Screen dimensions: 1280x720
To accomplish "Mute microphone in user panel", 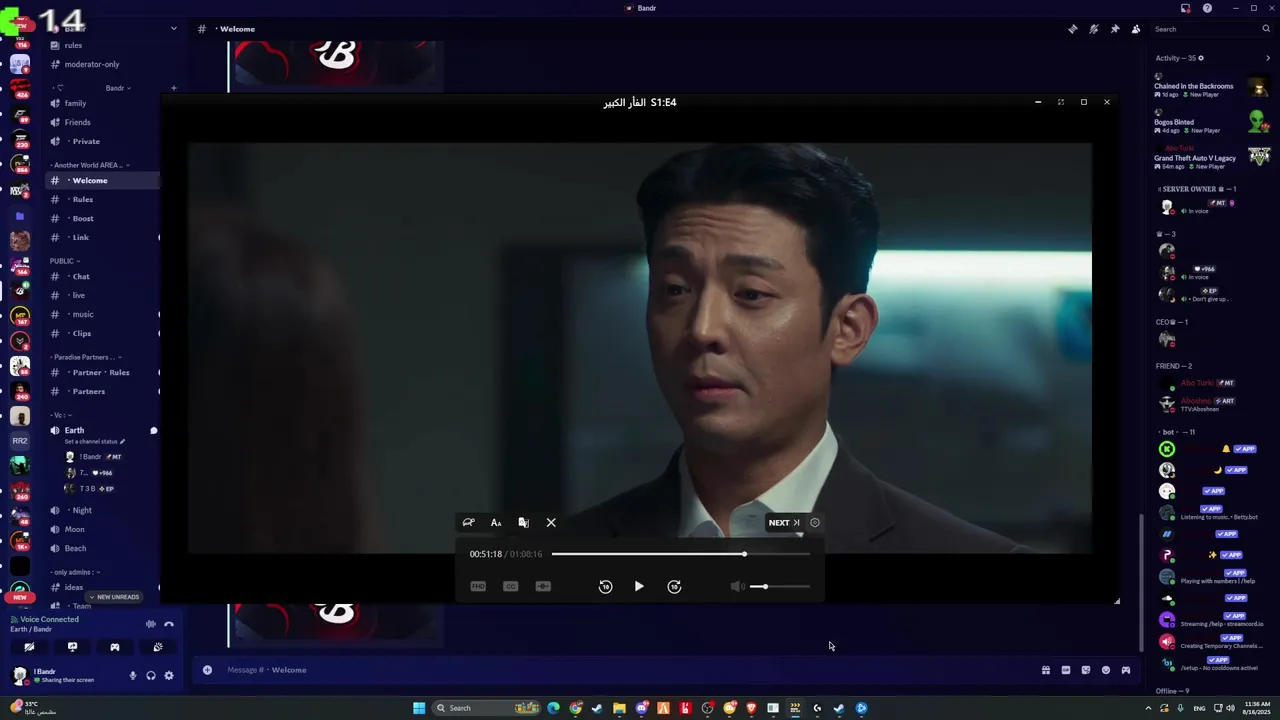I will [132, 676].
